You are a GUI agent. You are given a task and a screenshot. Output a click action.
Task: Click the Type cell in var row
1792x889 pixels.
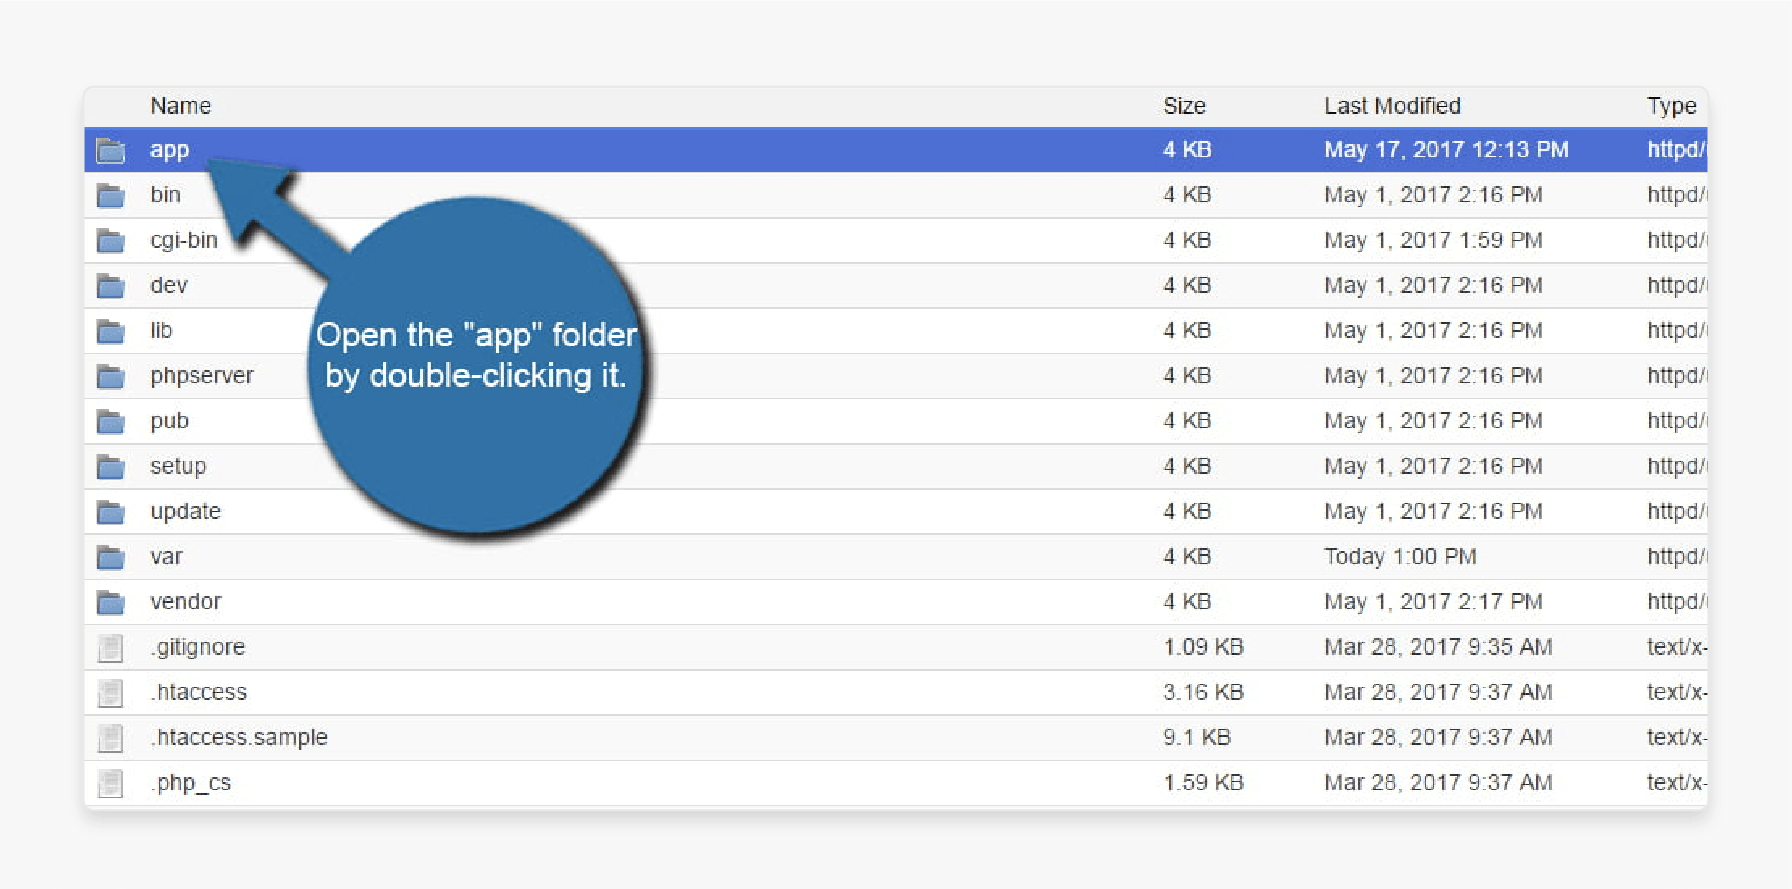click(1677, 556)
